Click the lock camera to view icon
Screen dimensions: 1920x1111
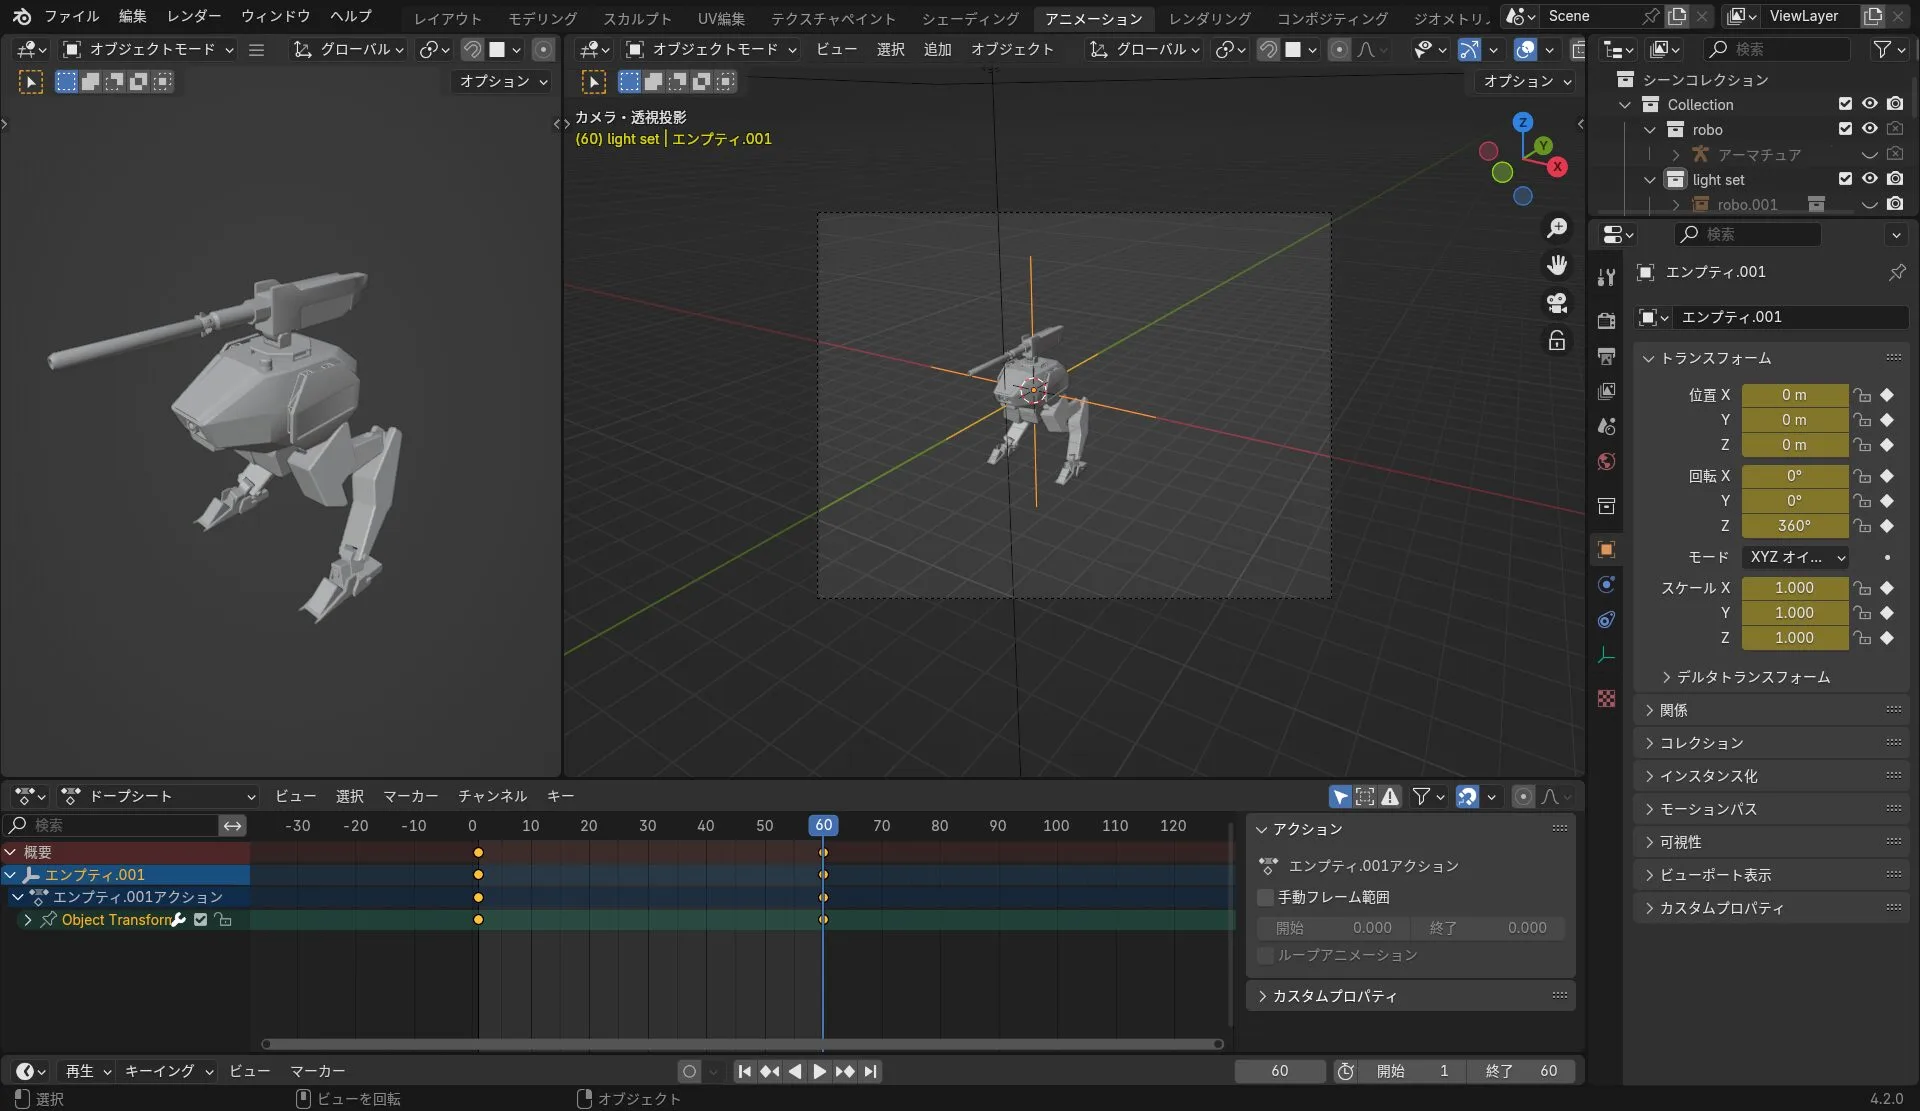point(1557,341)
